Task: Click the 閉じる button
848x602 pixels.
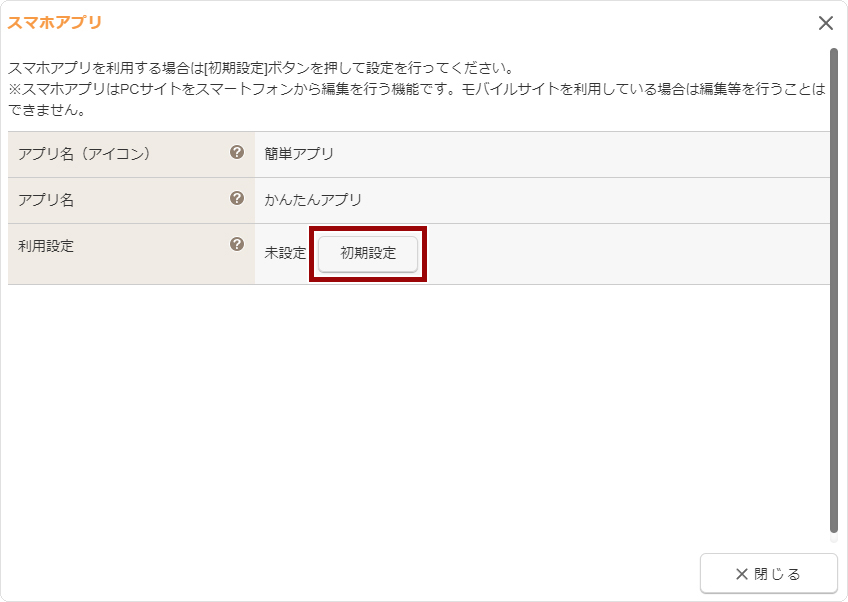Action: (768, 574)
